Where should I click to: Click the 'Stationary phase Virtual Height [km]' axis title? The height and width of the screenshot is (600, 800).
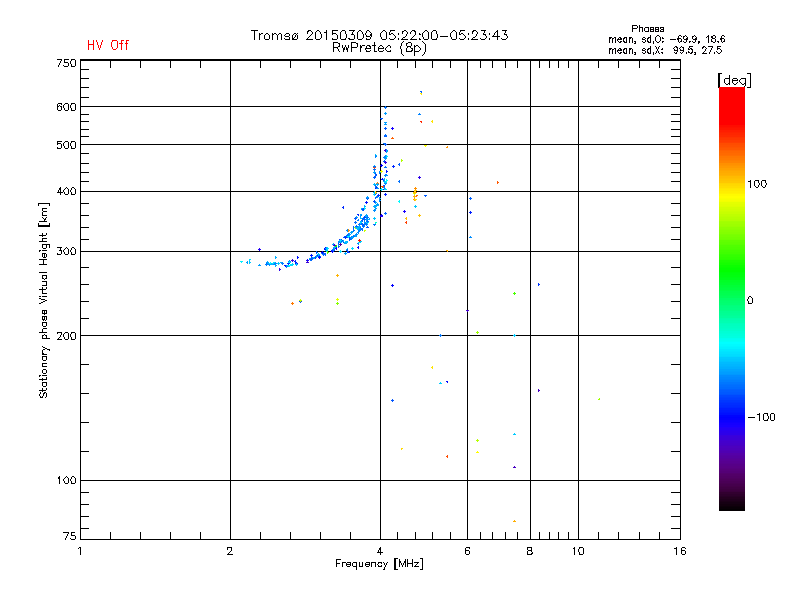44,300
